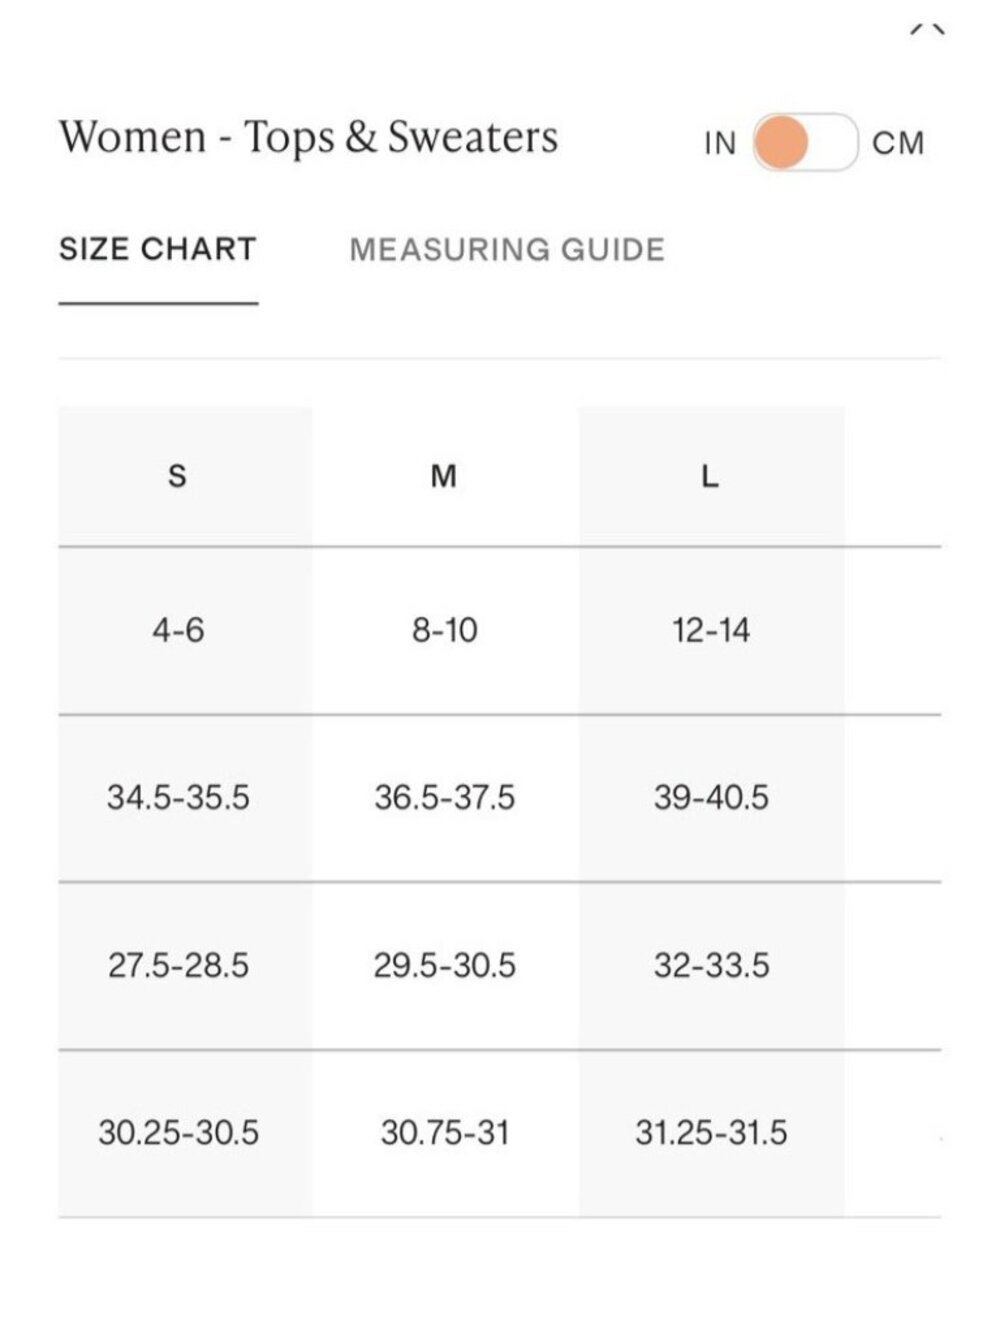Select the 12-14 size cell
Viewport: 1000px width, 1333px height.
[x=711, y=631]
